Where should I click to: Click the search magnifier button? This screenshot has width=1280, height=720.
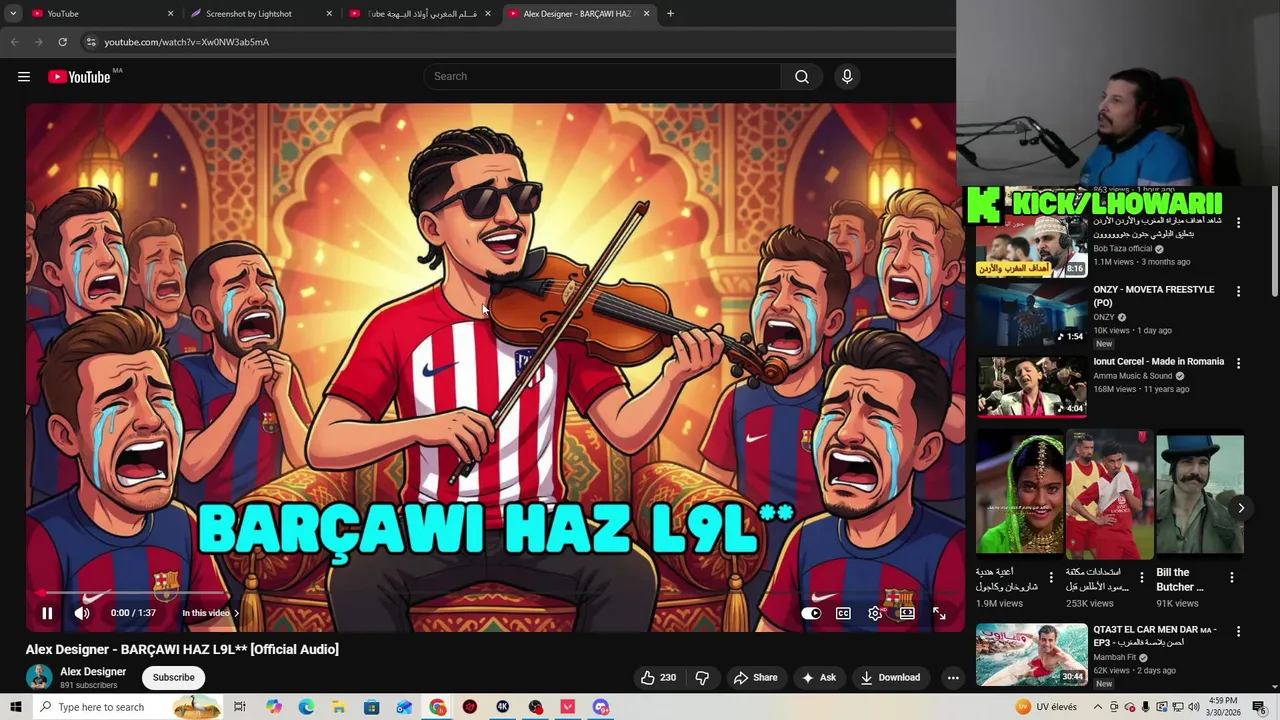(802, 77)
